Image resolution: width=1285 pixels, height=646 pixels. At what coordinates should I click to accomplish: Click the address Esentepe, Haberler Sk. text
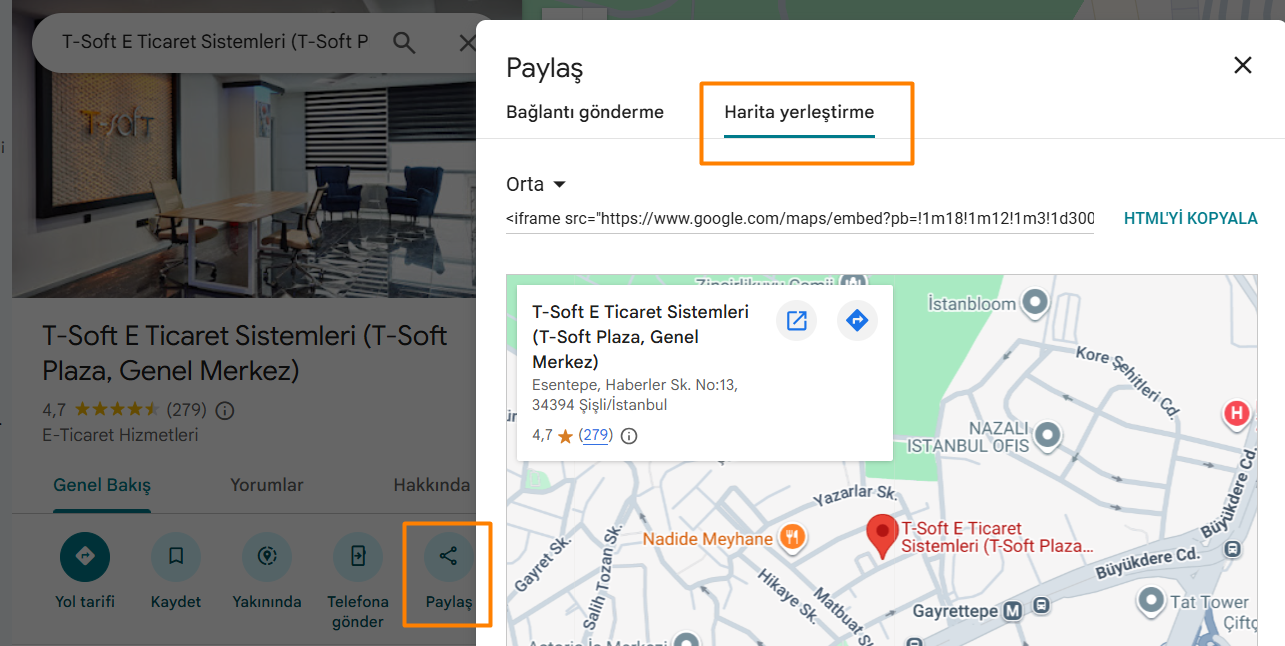click(635, 394)
